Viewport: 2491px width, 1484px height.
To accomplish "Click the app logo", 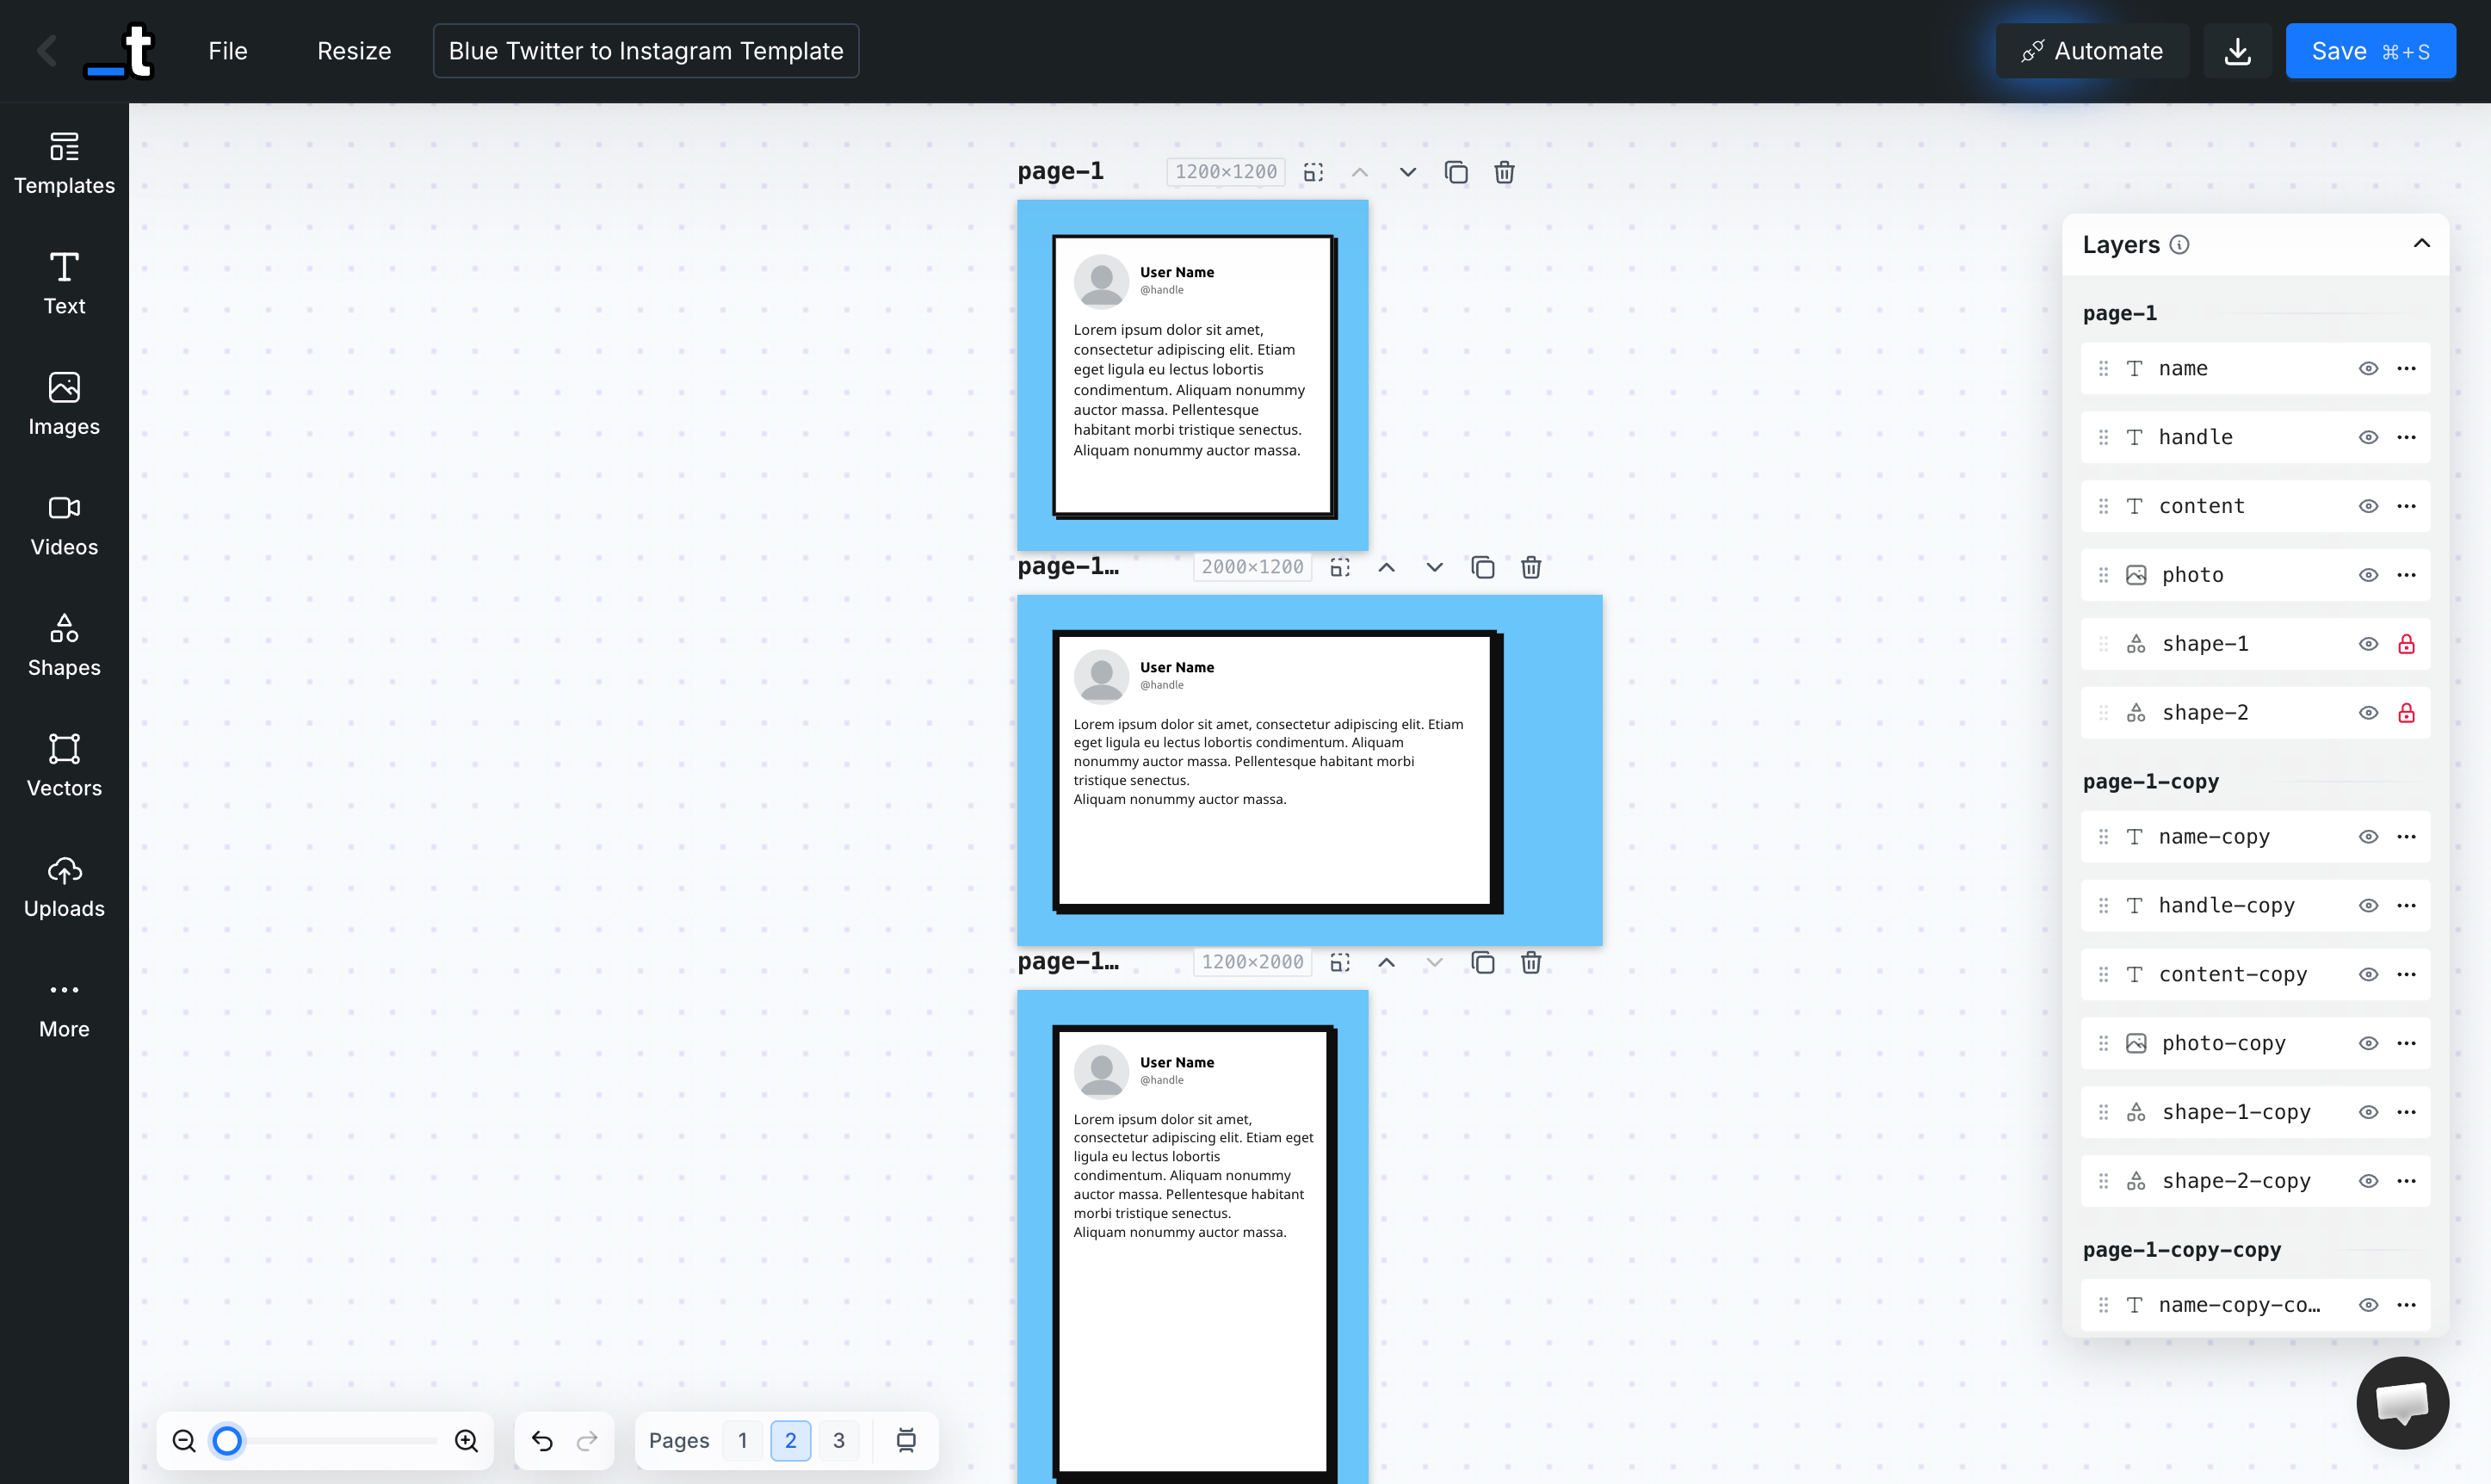I will (119, 51).
